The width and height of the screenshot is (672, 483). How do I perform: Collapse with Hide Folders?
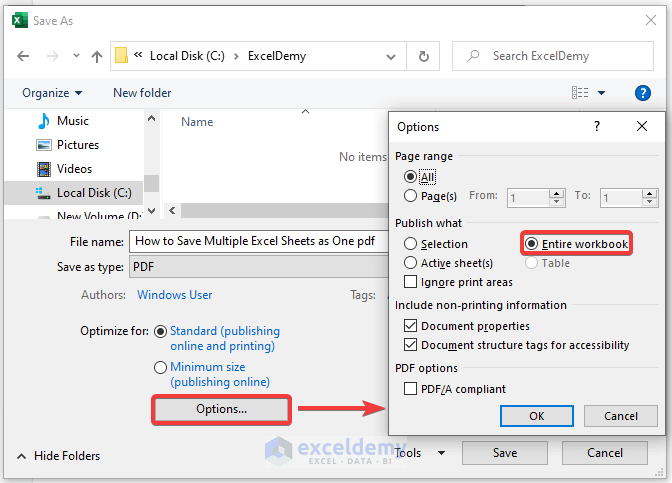(67, 456)
